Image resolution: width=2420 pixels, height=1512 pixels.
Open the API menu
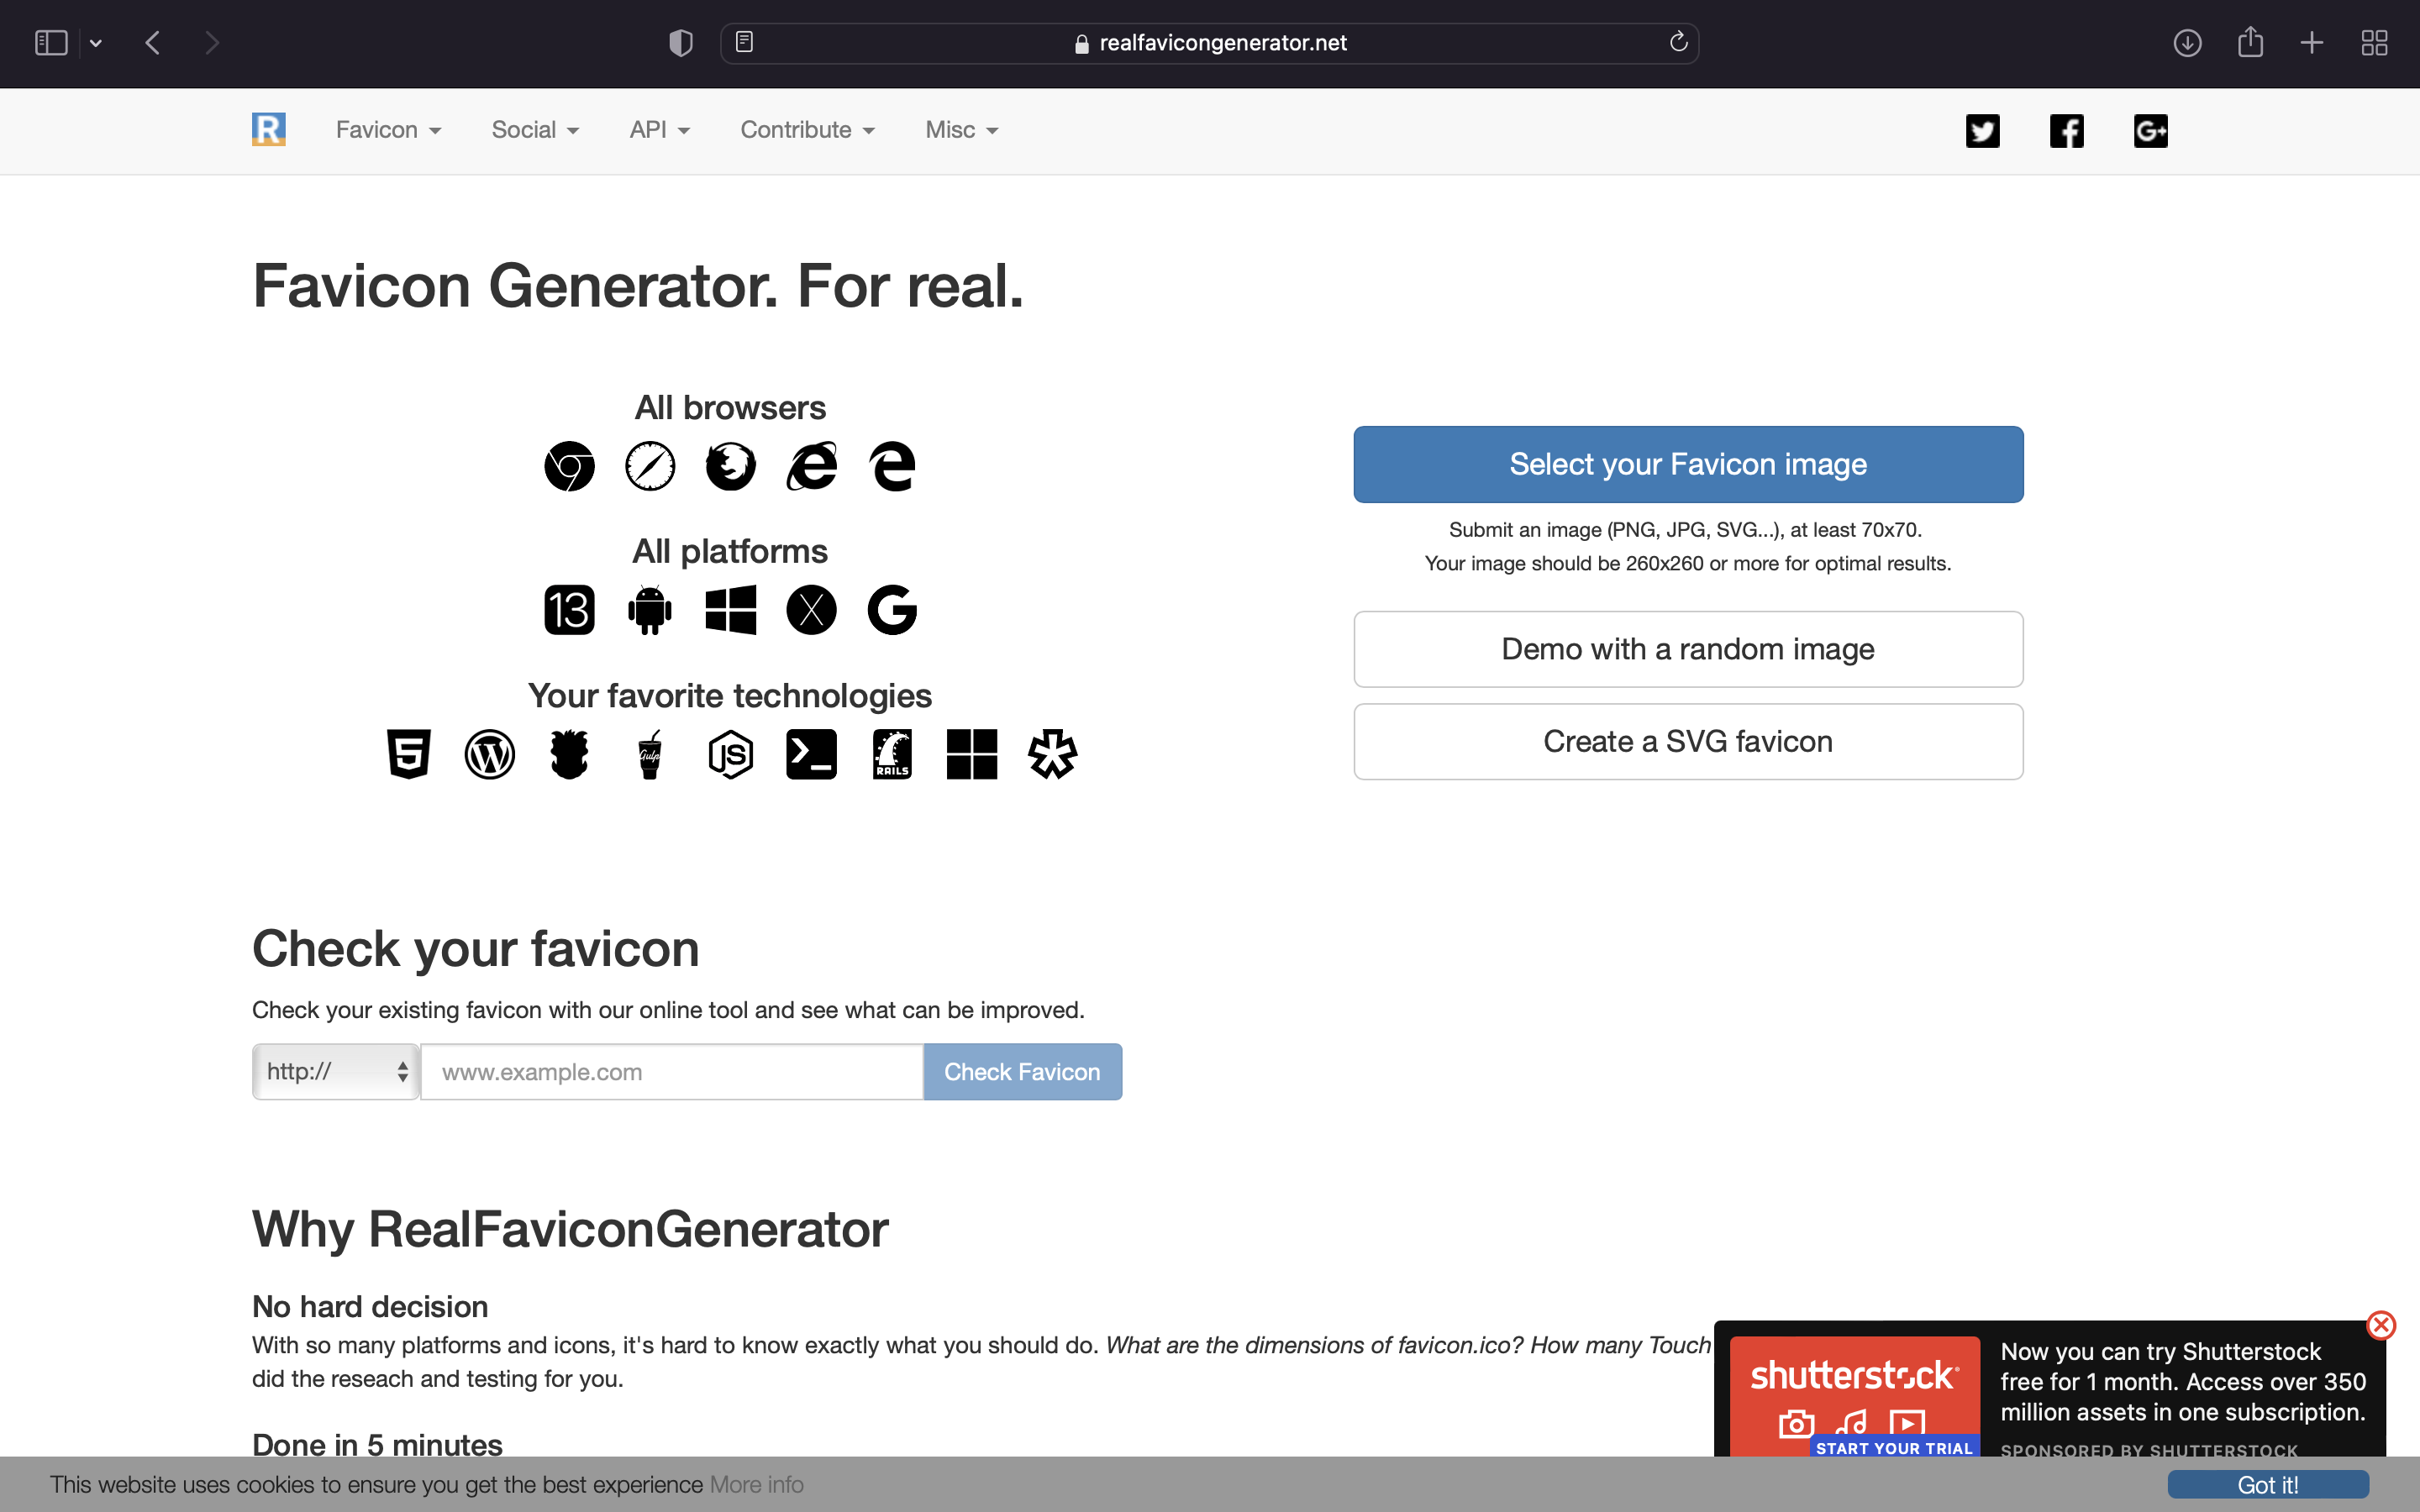click(x=659, y=130)
